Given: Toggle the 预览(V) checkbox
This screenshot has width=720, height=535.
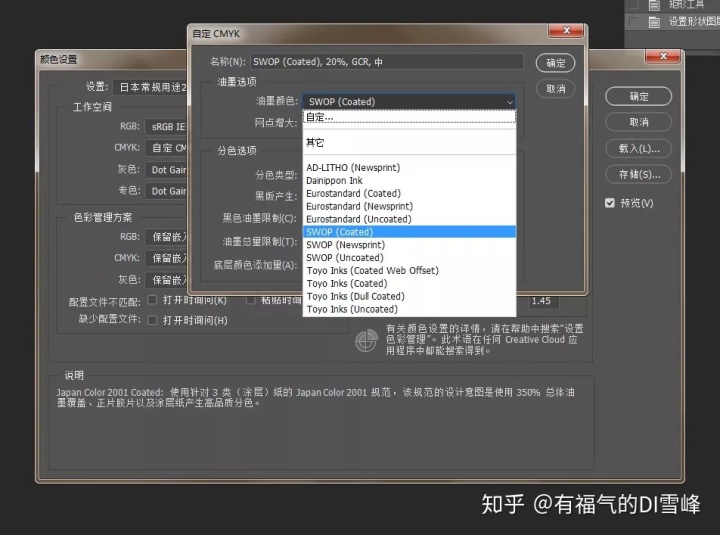Looking at the screenshot, I should (610, 203).
